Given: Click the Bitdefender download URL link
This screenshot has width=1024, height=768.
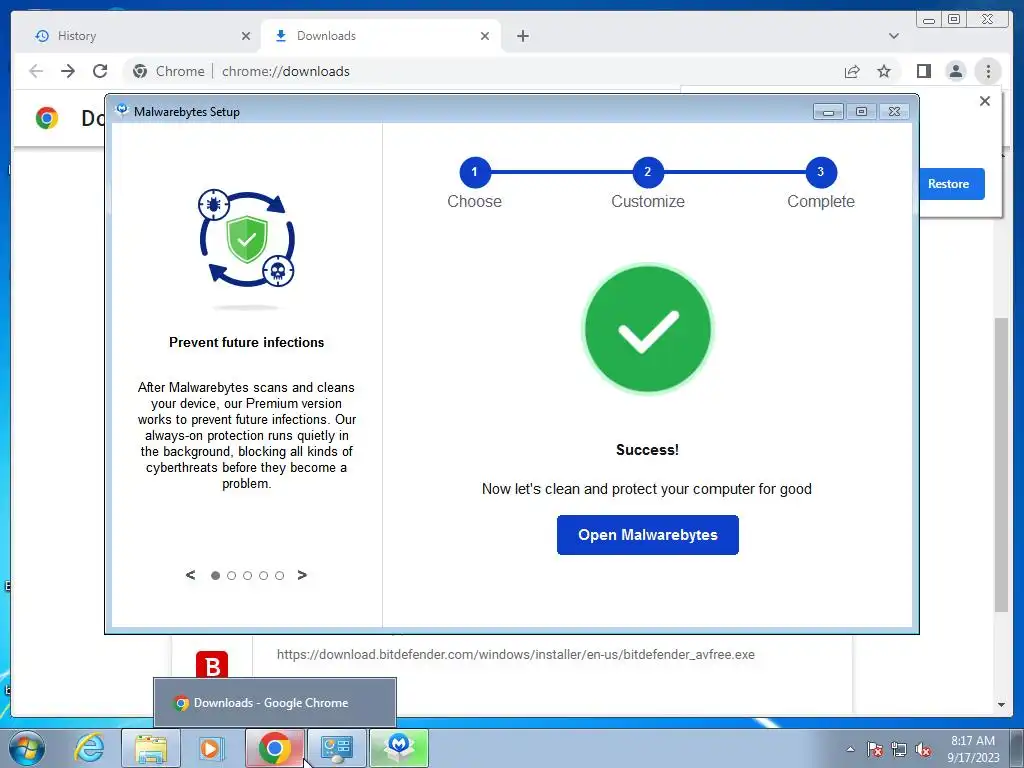Looking at the screenshot, I should (515, 654).
